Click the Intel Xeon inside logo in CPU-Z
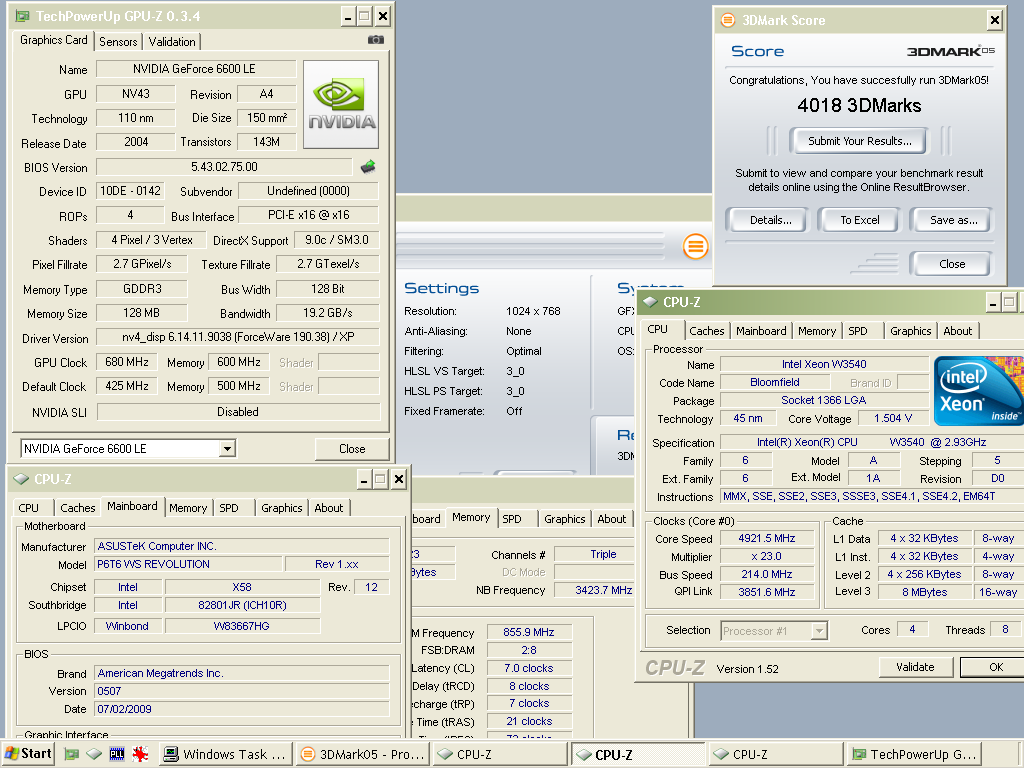 [x=978, y=392]
